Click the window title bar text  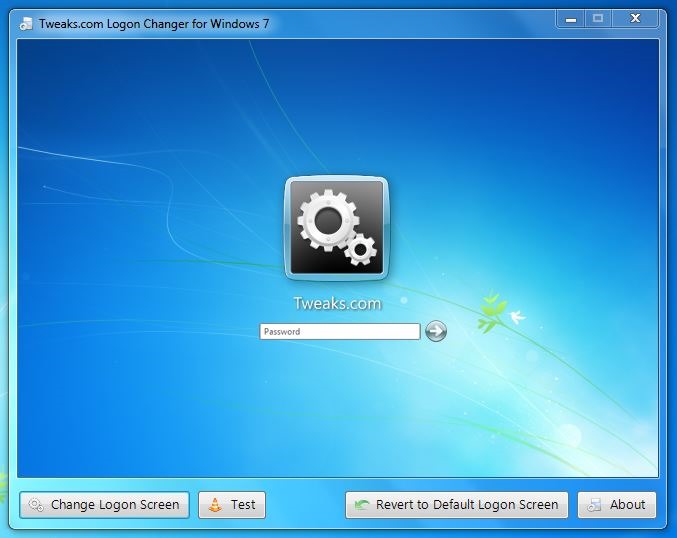(154, 23)
